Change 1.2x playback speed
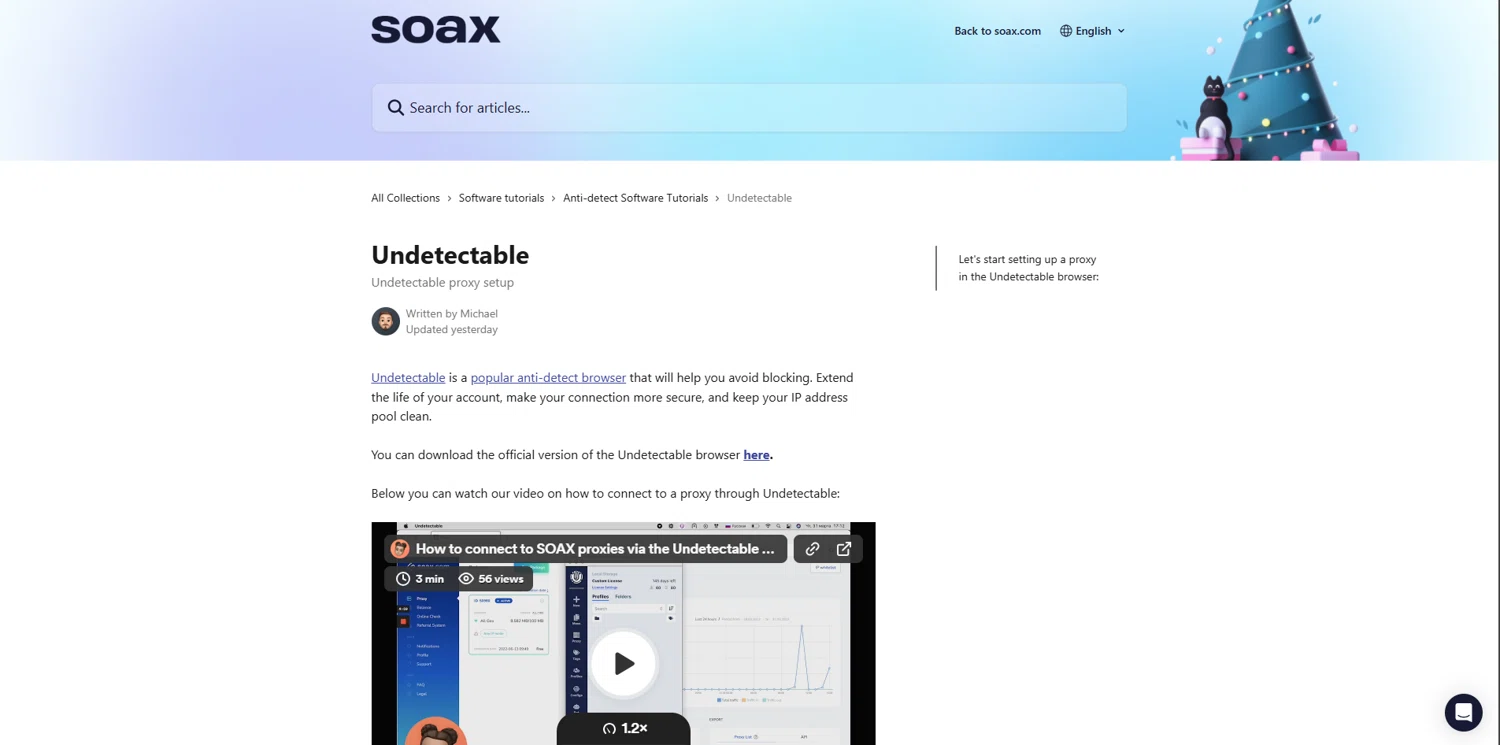 point(624,729)
